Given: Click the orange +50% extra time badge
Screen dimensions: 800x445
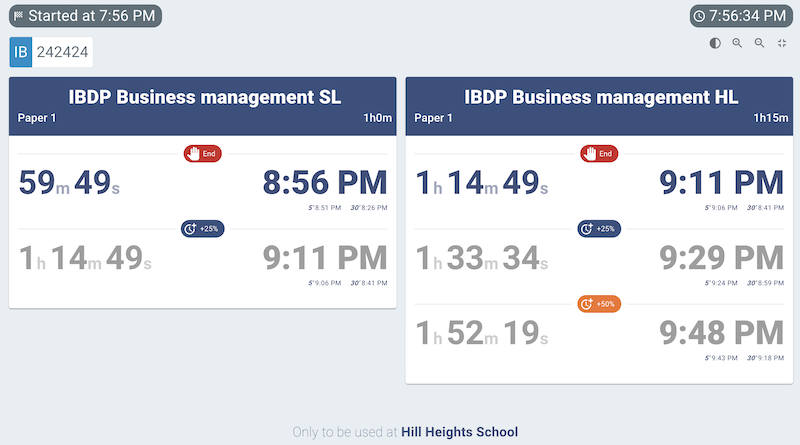Looking at the screenshot, I should (x=598, y=303).
